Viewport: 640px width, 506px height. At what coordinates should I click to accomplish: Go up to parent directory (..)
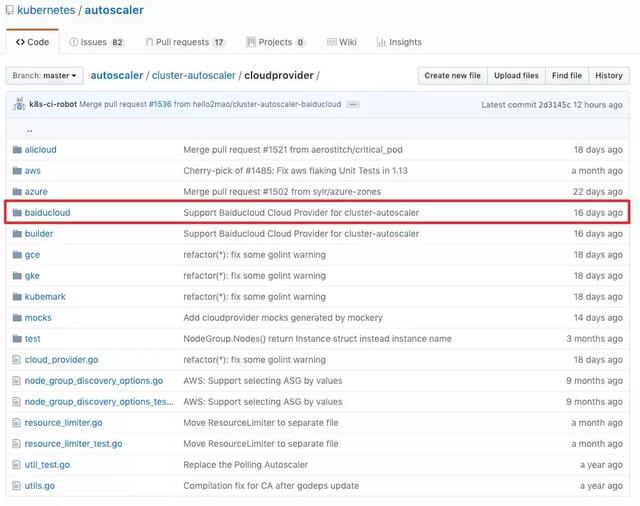pyautogui.click(x=29, y=130)
